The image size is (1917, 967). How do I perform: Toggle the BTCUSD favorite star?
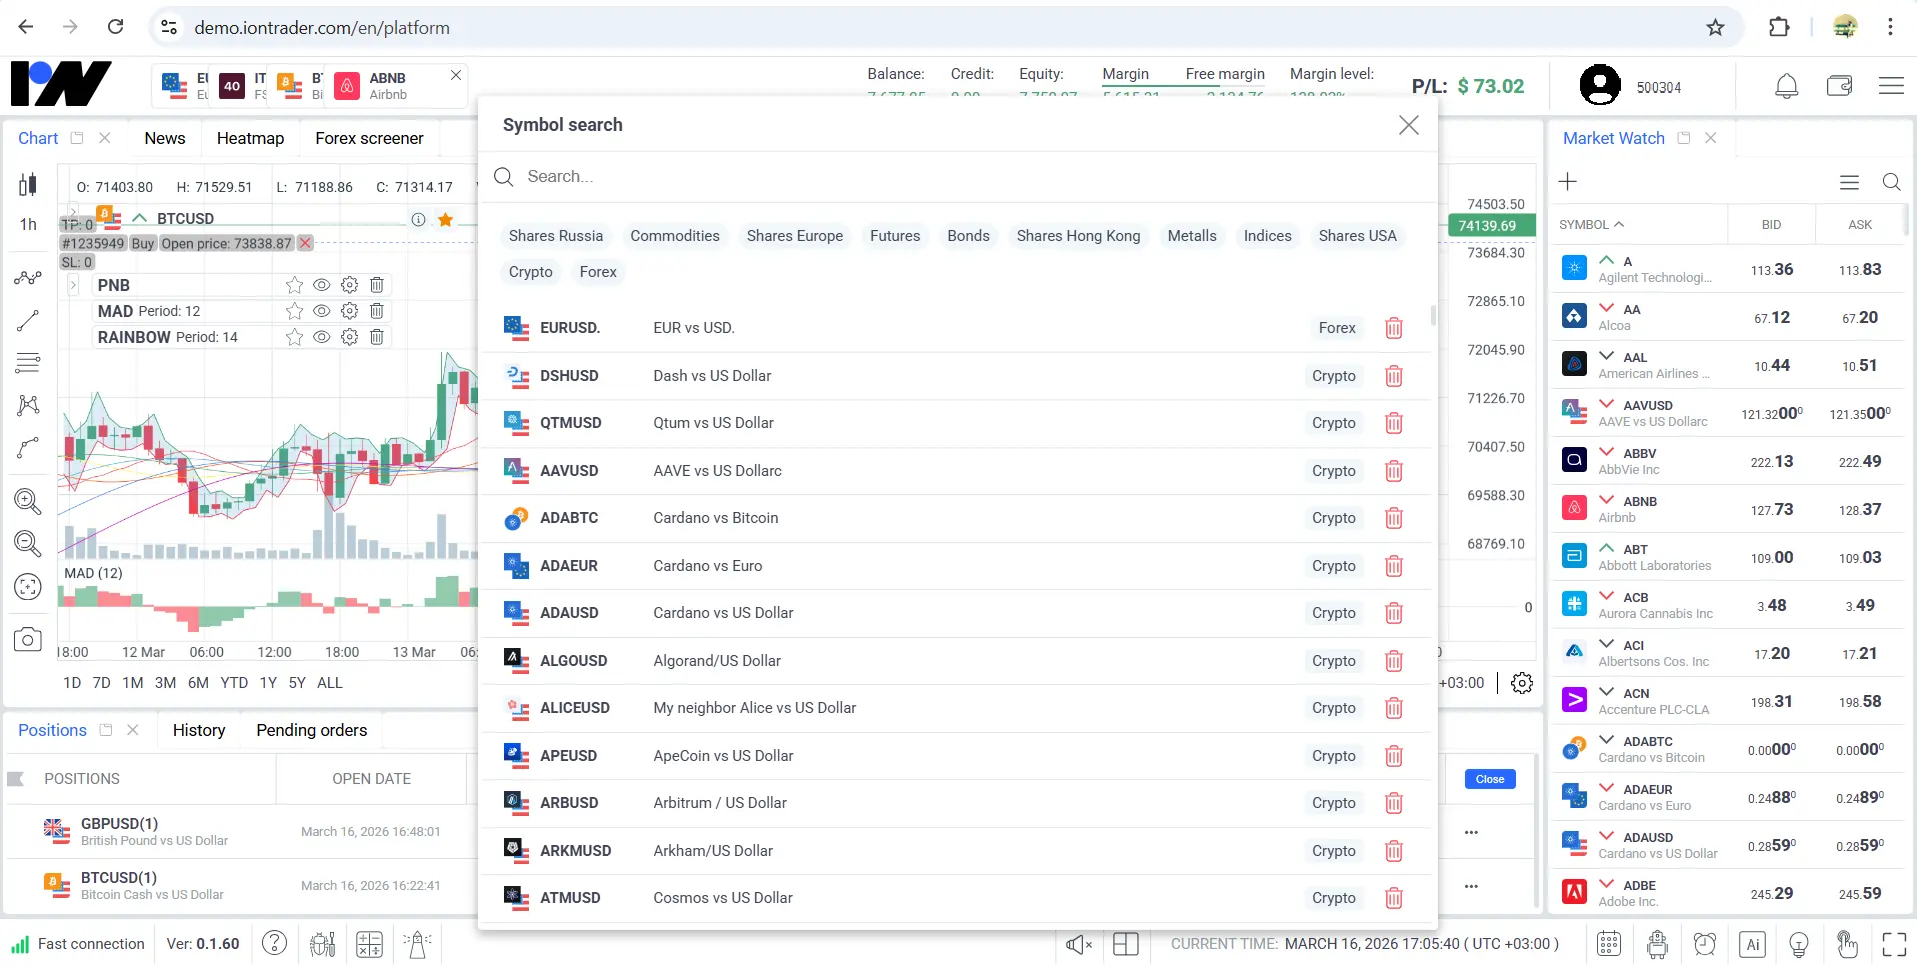pyautogui.click(x=446, y=219)
